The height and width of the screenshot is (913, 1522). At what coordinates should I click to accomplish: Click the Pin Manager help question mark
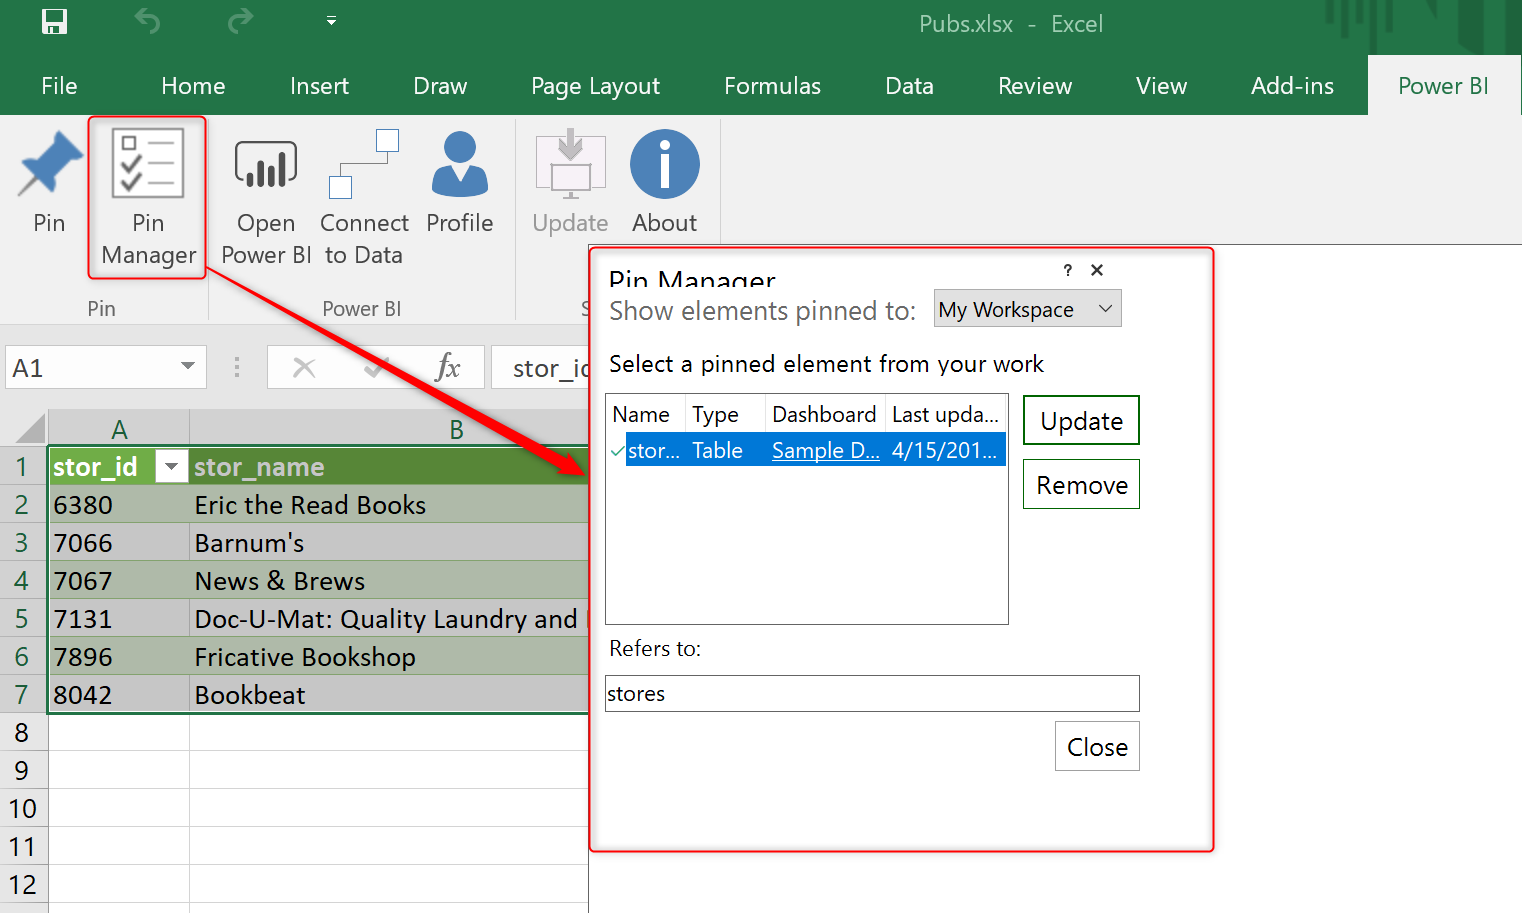click(1068, 270)
